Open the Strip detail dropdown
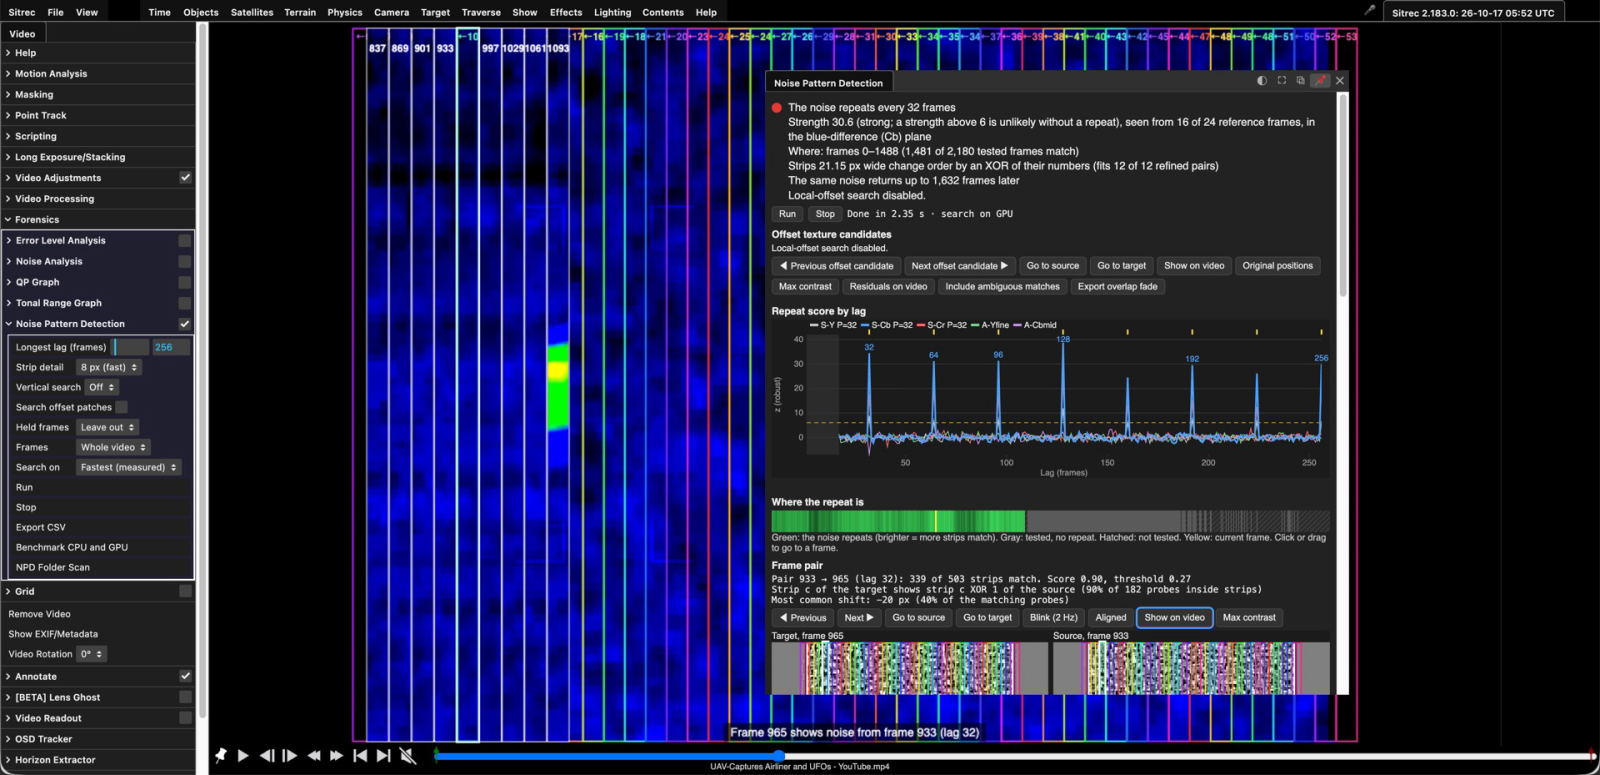The height and width of the screenshot is (775, 1600). (109, 367)
